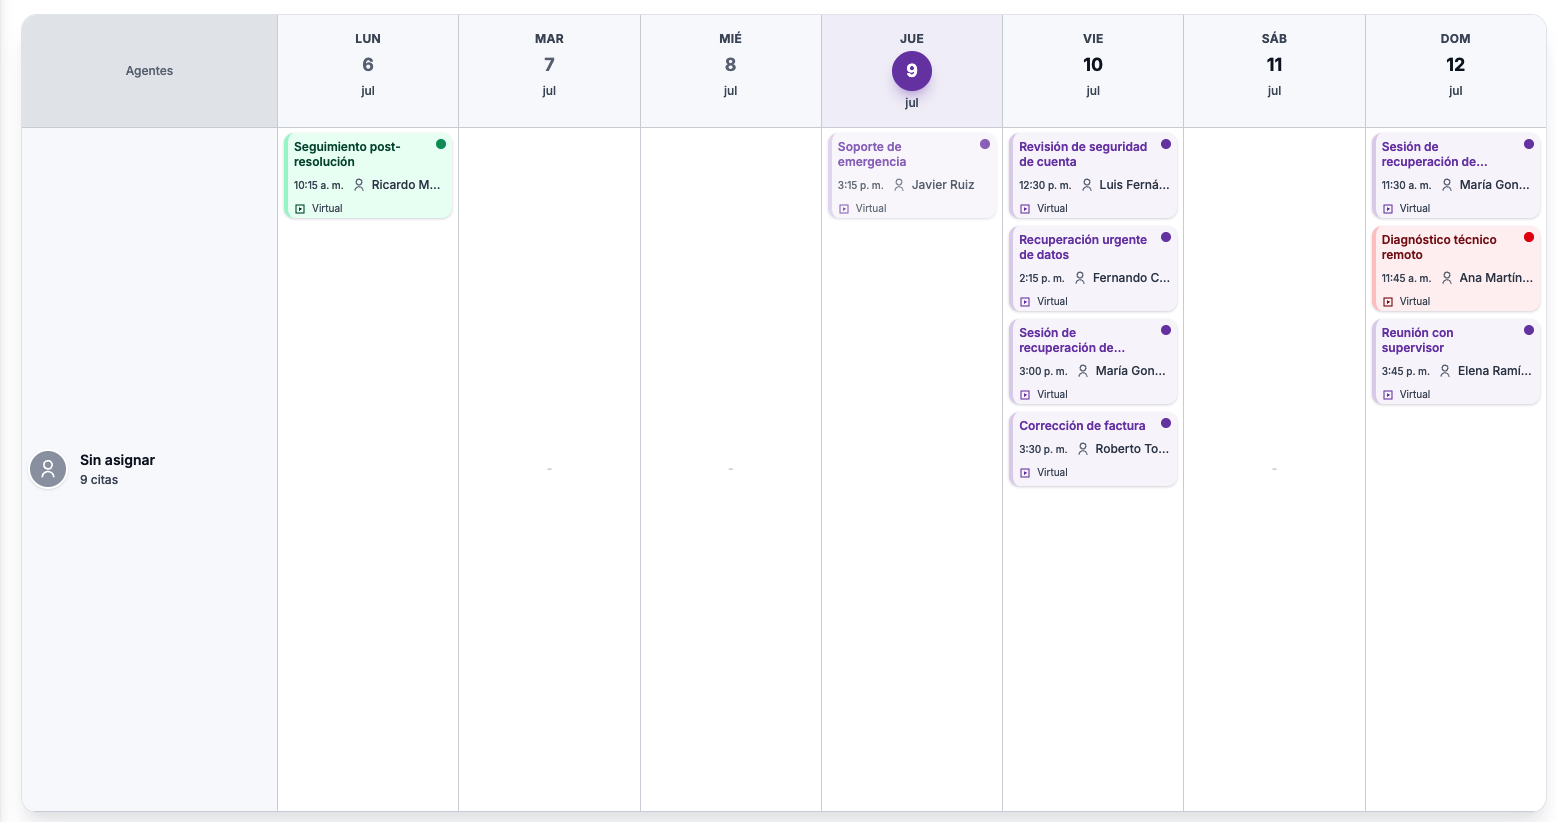
Task: Click the person icon beside Ana Martín...
Action: click(1447, 278)
